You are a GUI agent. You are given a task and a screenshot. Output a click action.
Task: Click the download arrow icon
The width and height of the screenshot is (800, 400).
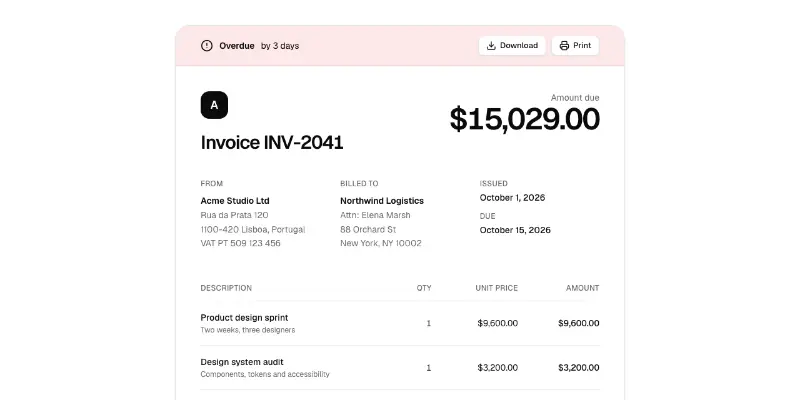pyautogui.click(x=491, y=45)
